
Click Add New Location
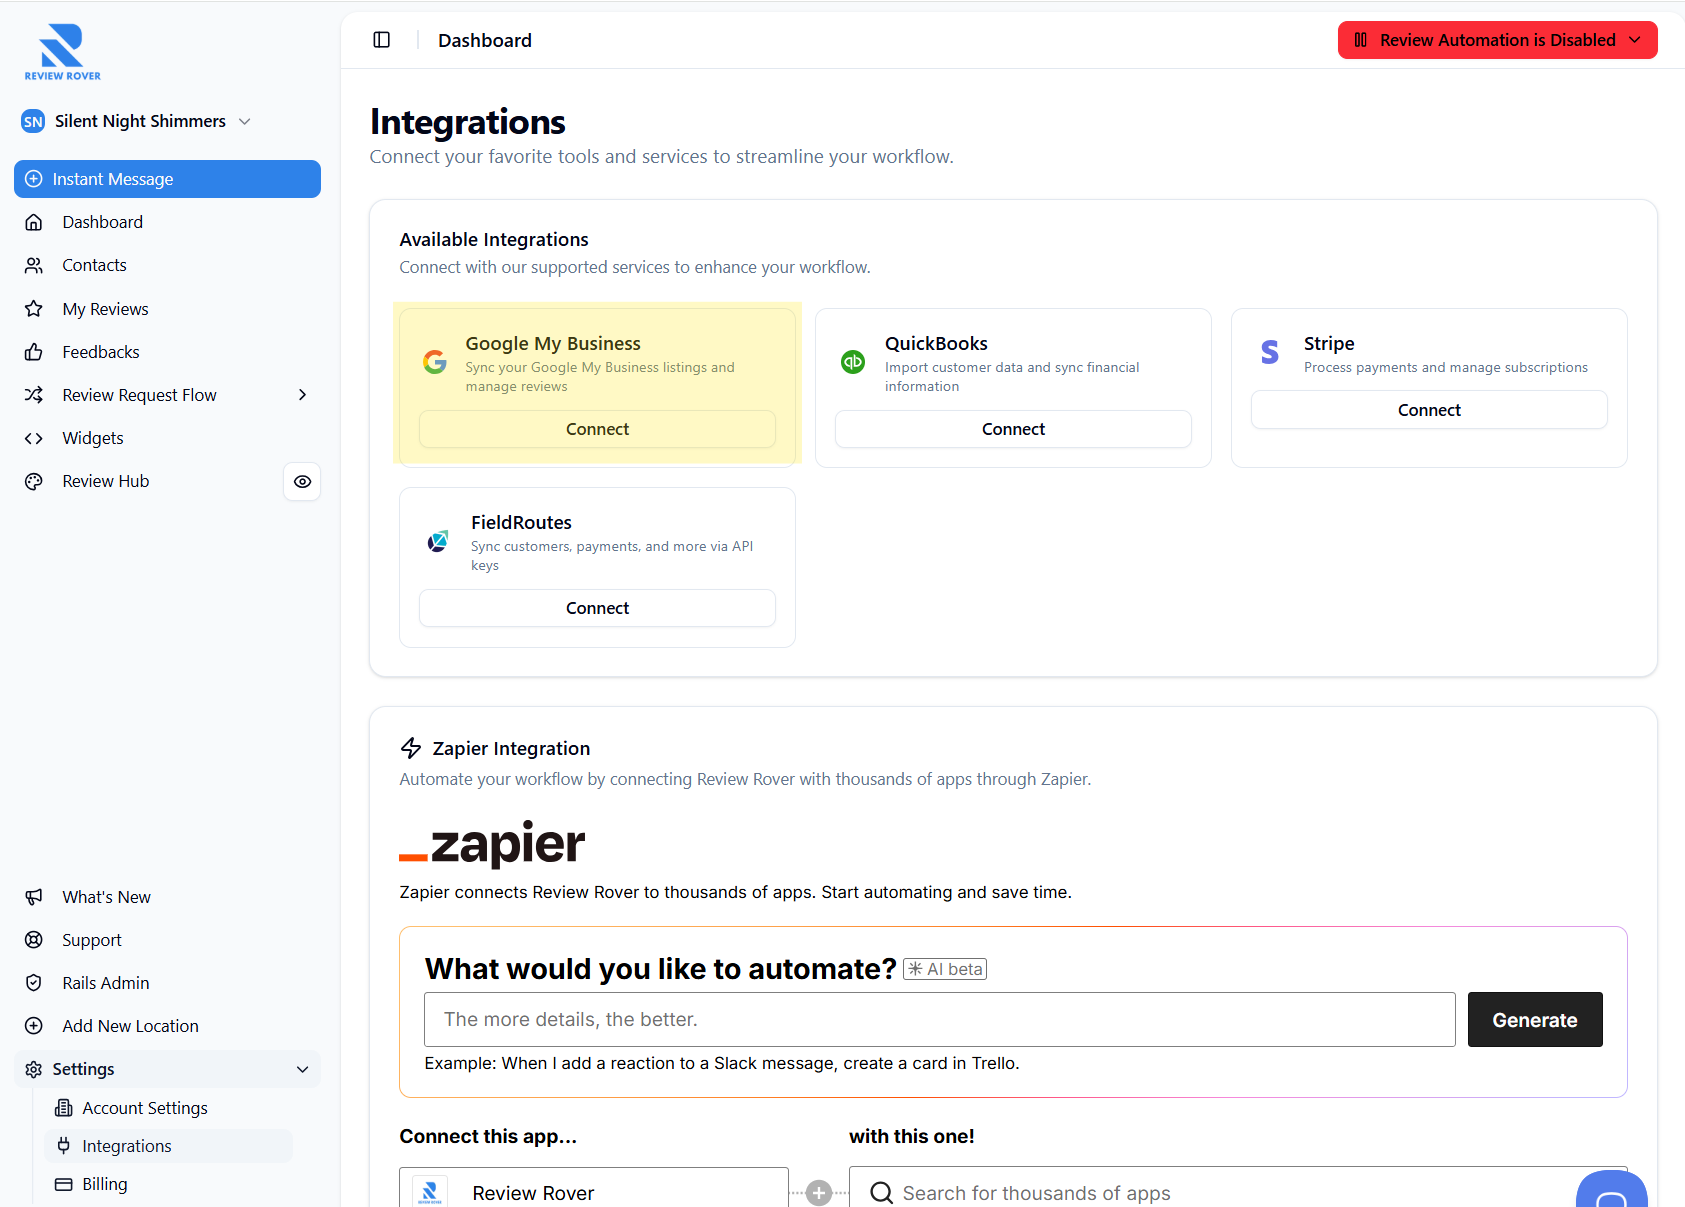pyautogui.click(x=130, y=1026)
